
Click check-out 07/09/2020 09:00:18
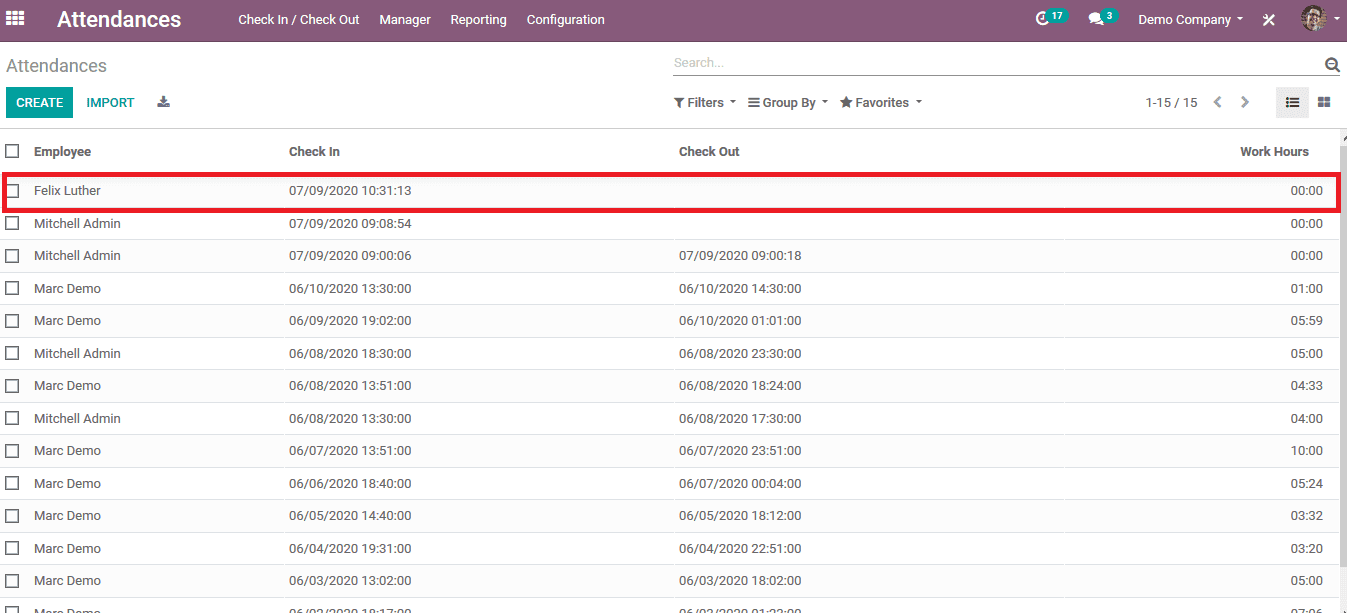pos(740,256)
